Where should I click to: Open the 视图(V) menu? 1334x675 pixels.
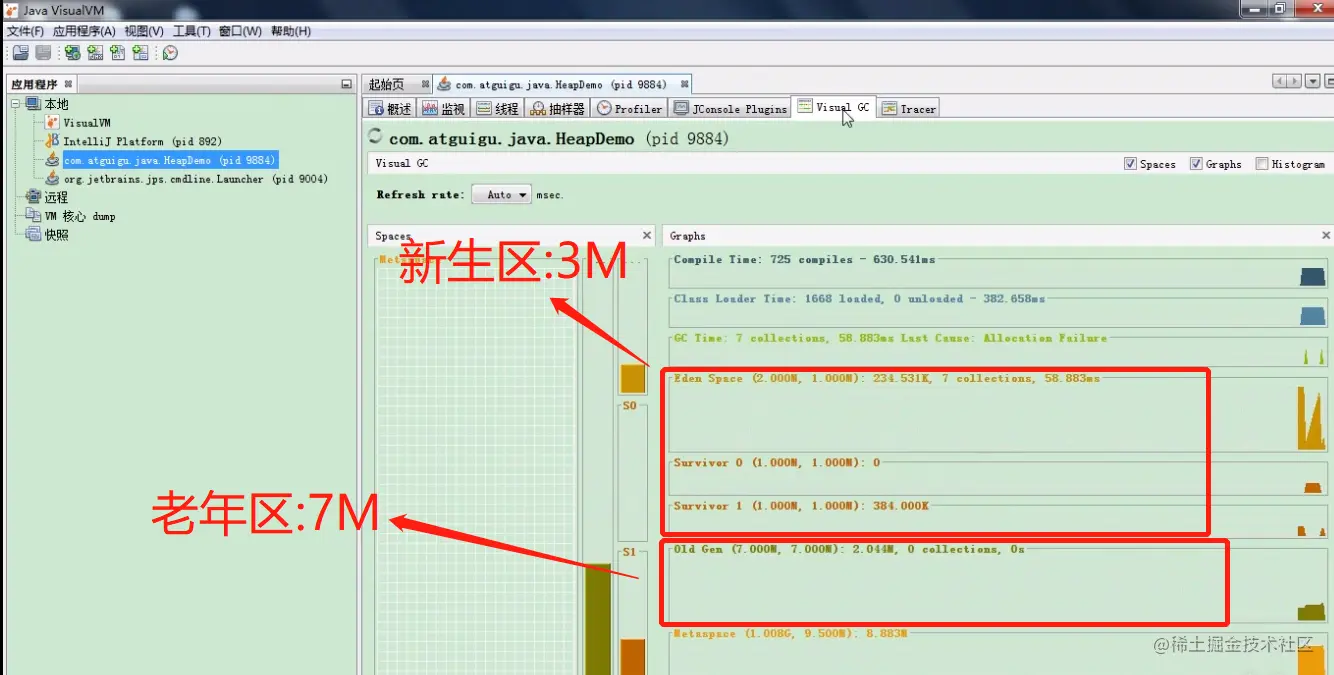[x=144, y=31]
